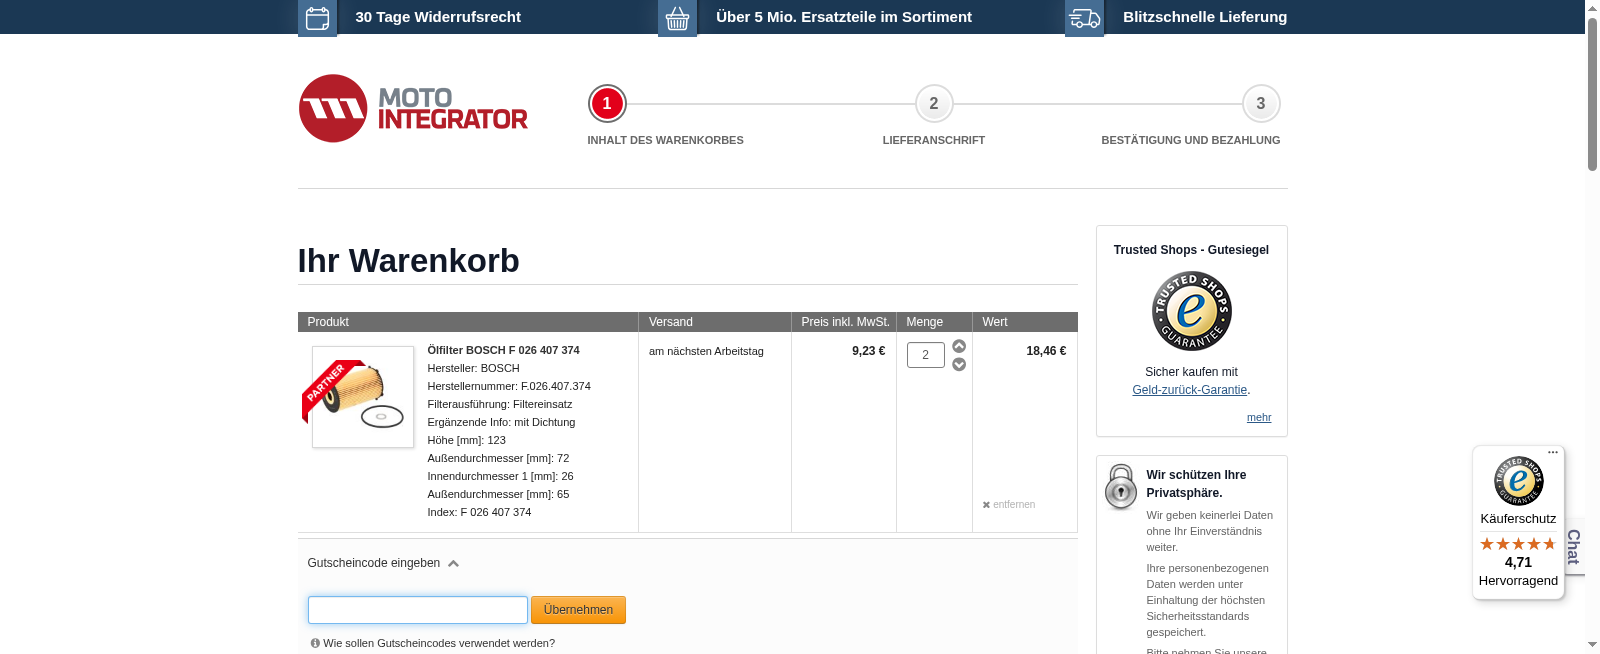This screenshot has width=1600, height=654.
Task: Click the am nächsten Arbeitstag shipping text
Action: click(x=706, y=351)
